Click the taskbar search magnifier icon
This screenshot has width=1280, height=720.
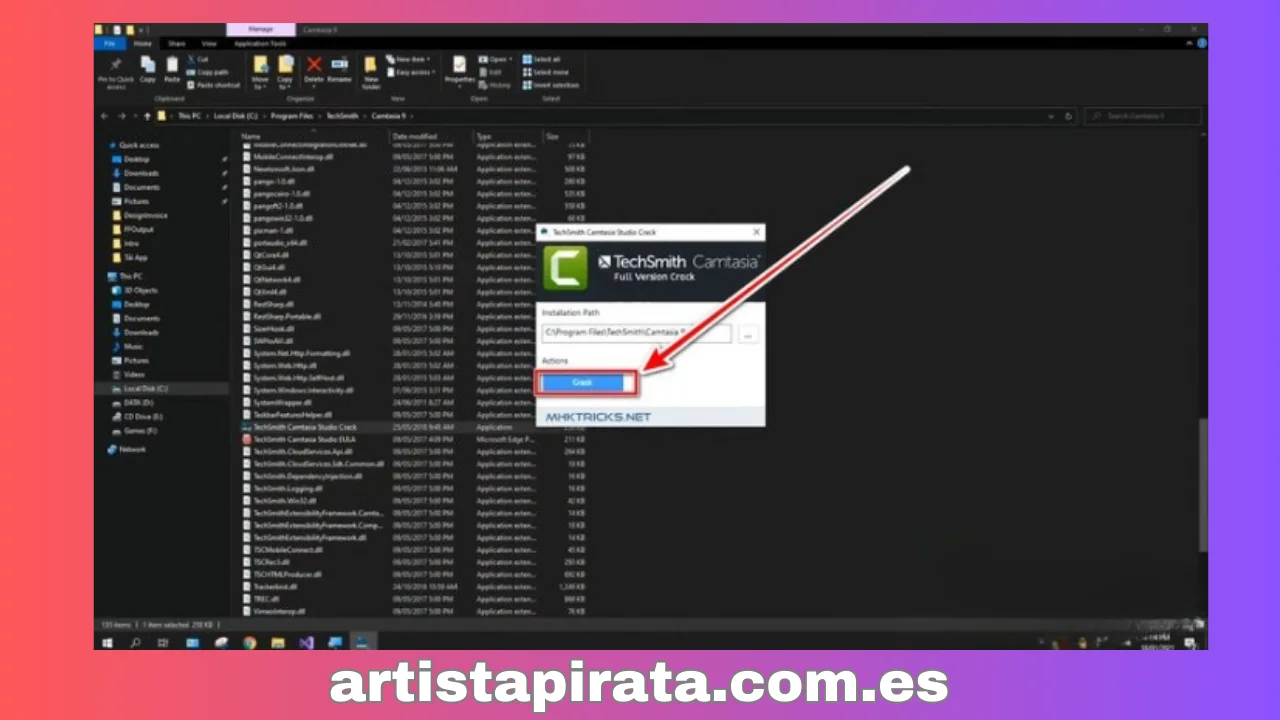tap(136, 641)
